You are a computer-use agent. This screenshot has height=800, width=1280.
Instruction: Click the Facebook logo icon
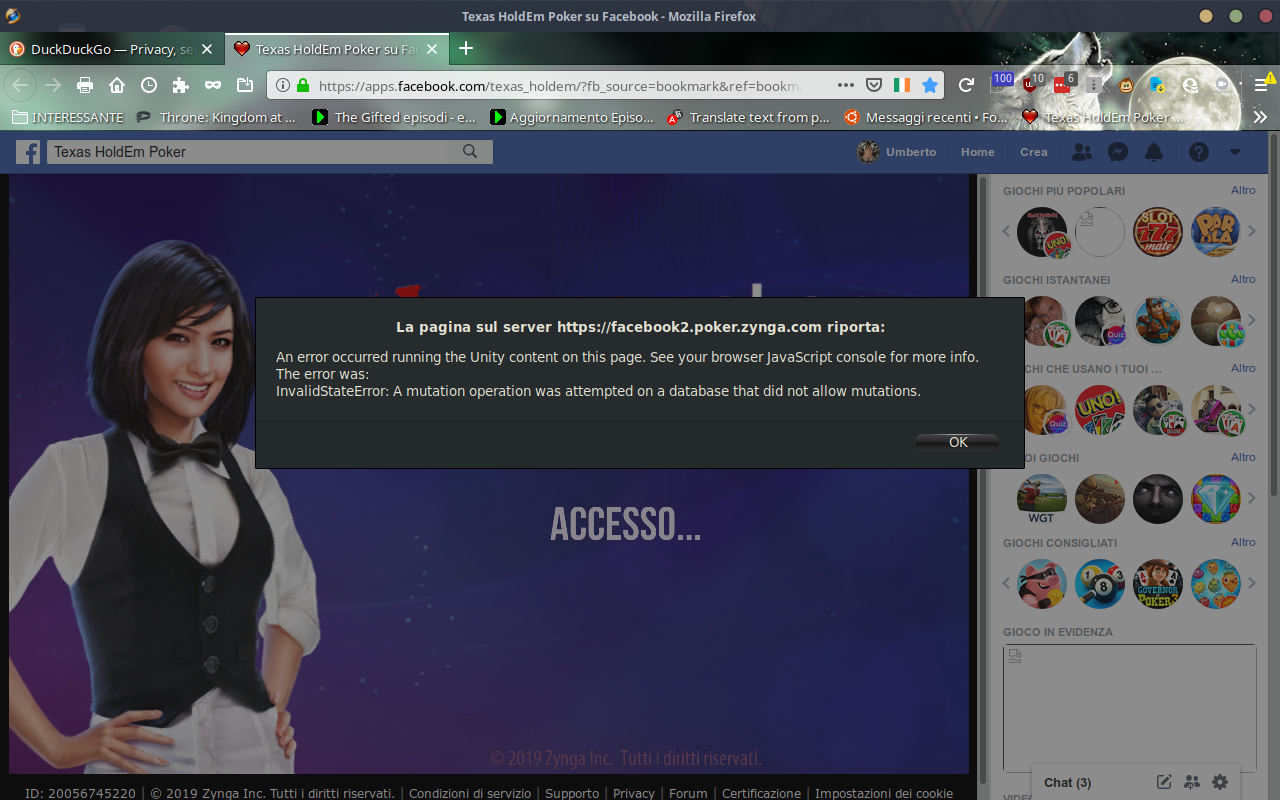pyautogui.click(x=28, y=152)
